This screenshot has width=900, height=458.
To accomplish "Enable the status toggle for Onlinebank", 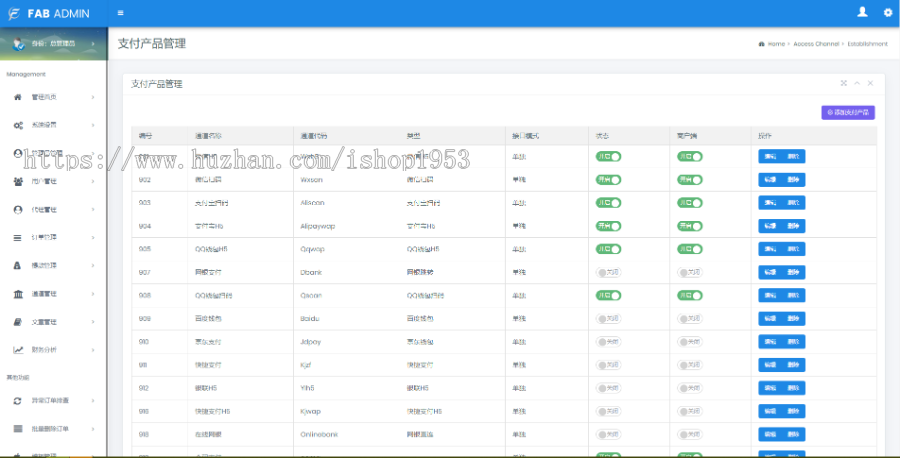I will coord(608,434).
